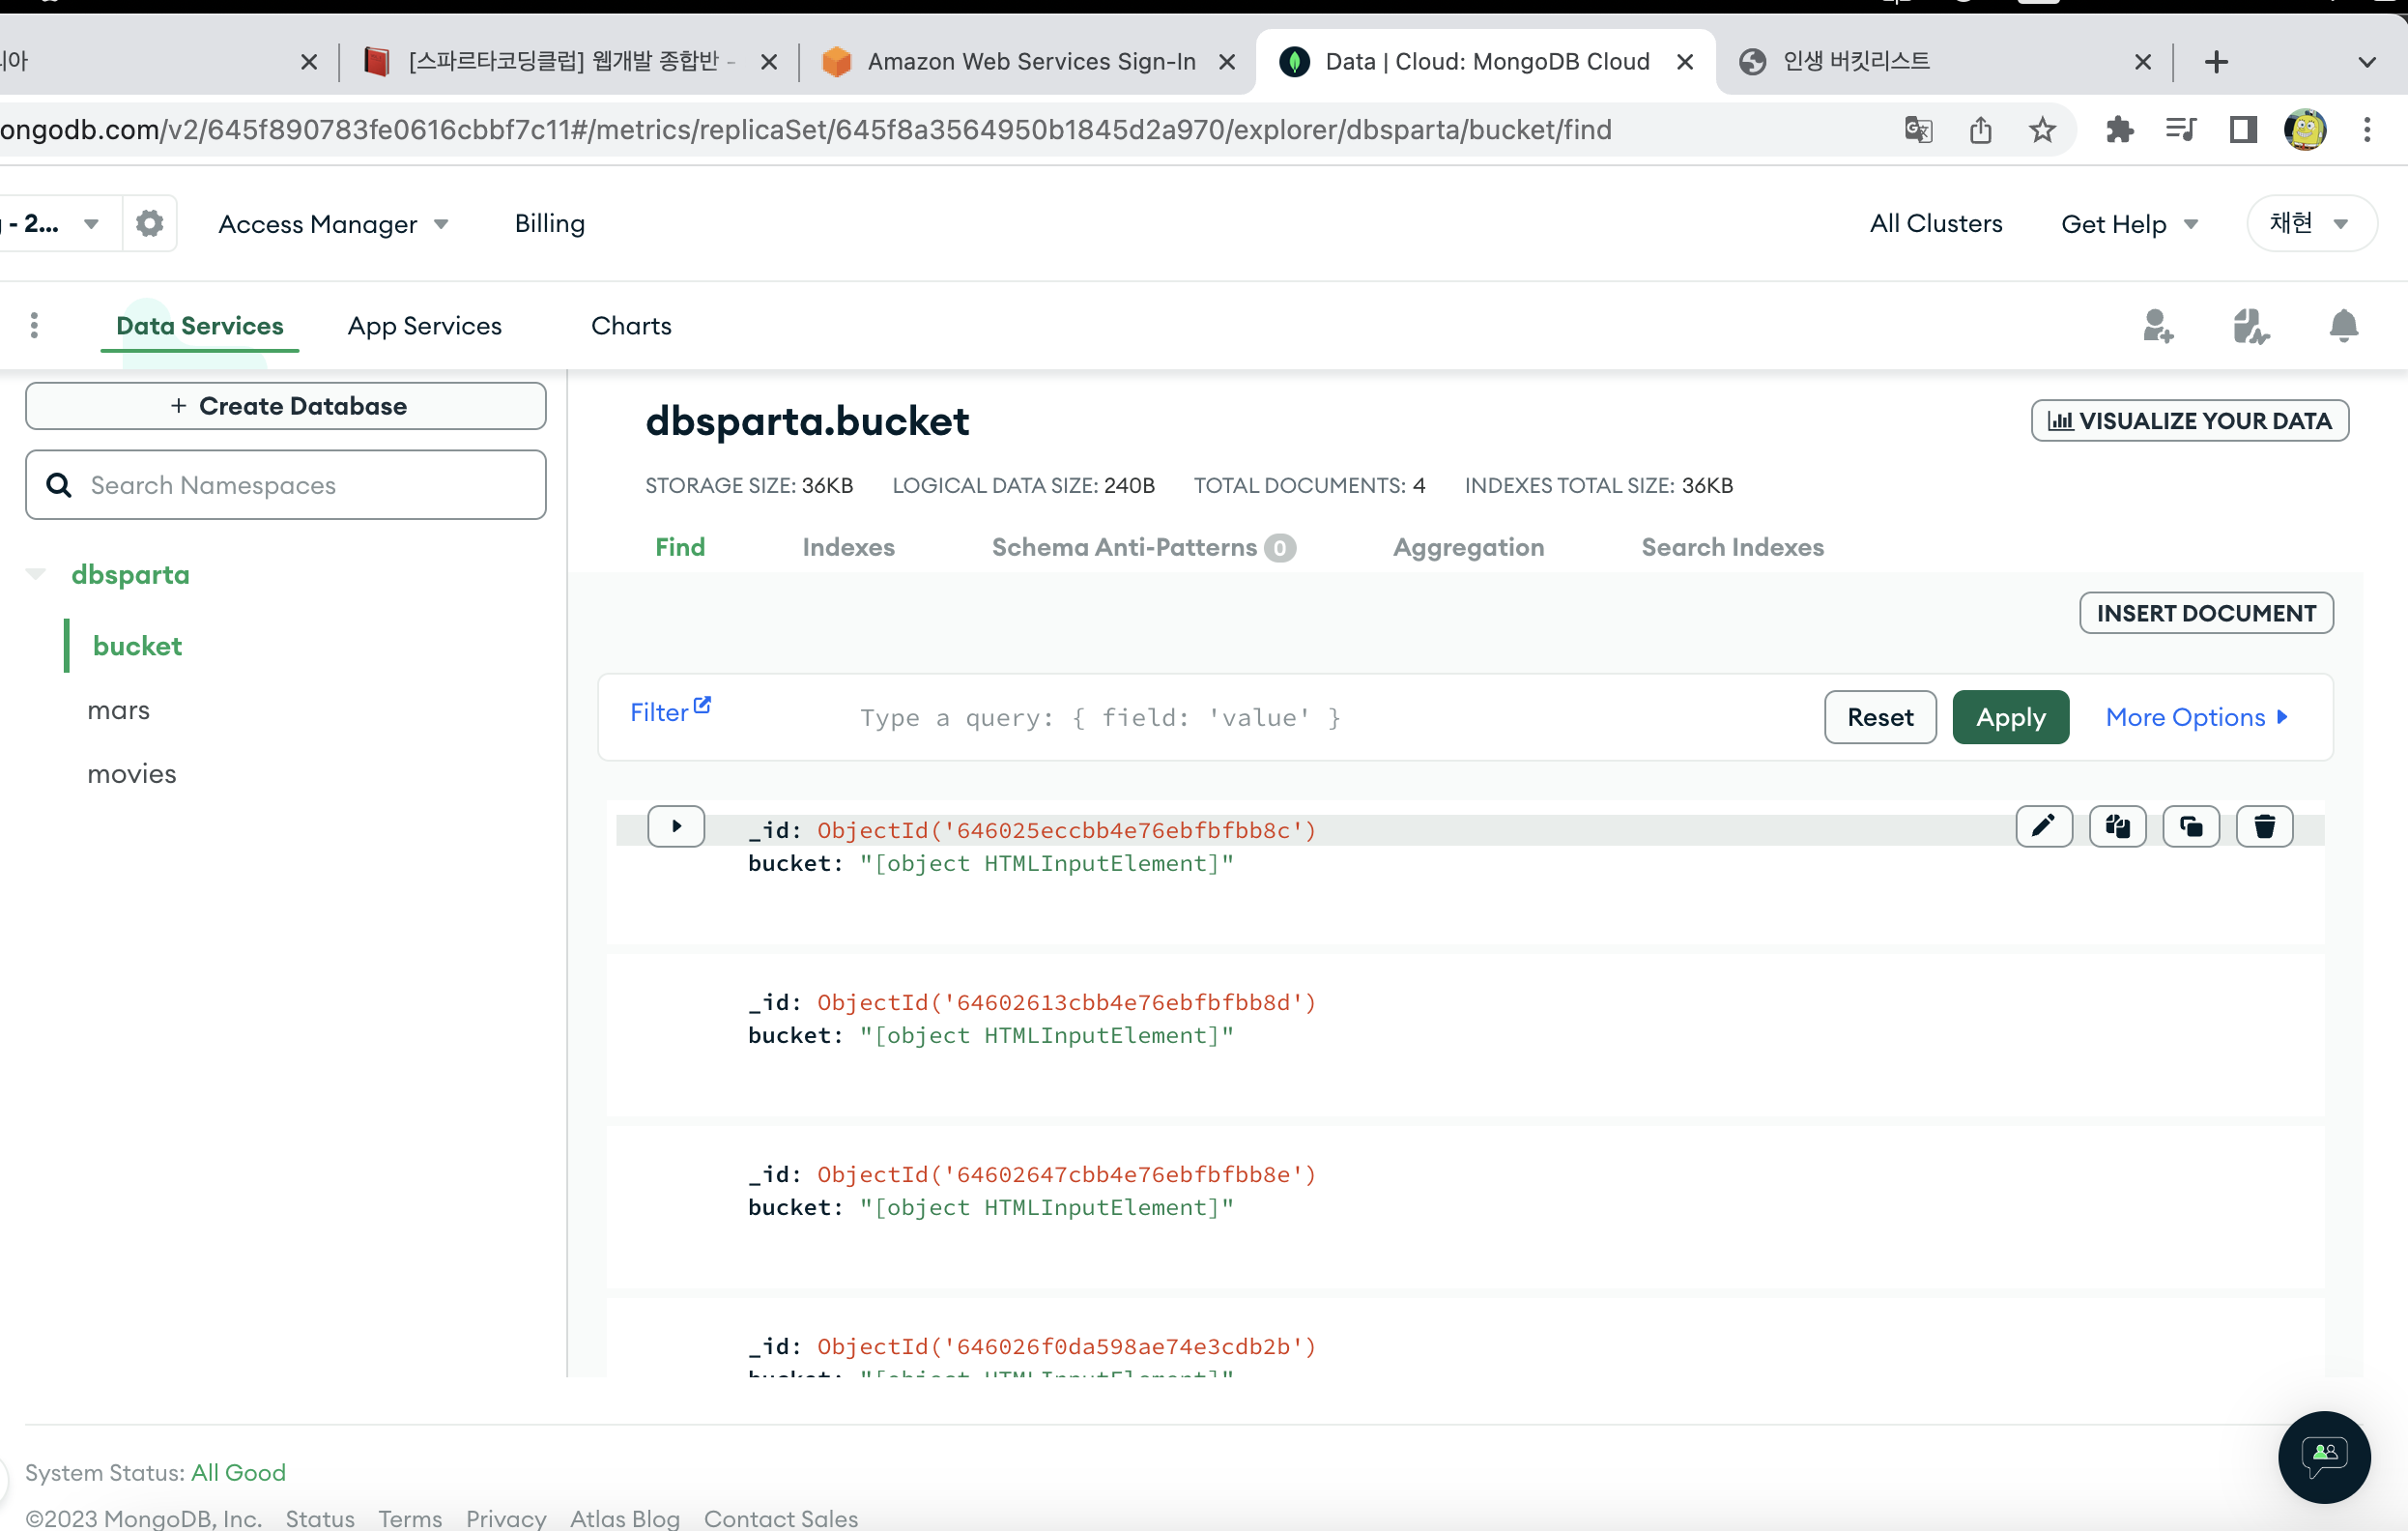Go to Billing
Image resolution: width=2408 pixels, height=1531 pixels.
[x=549, y=223]
